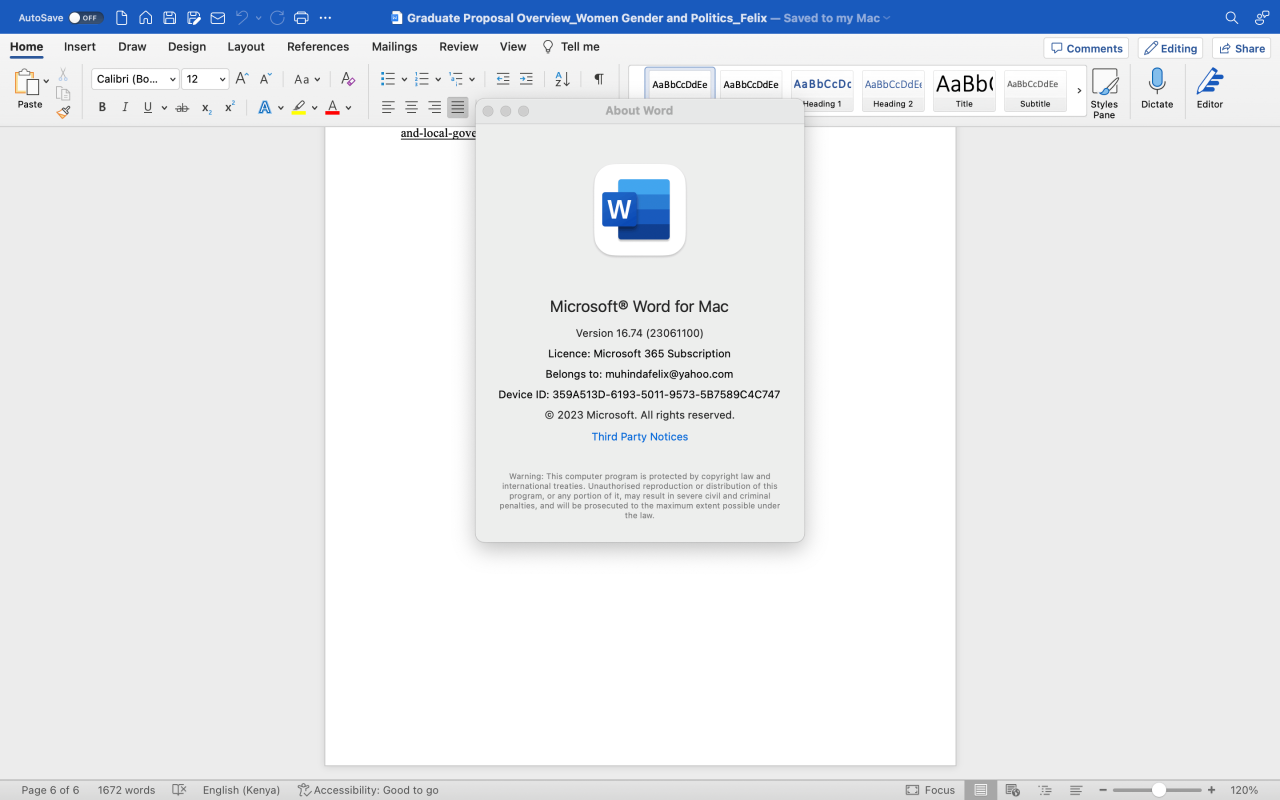1280x800 pixels.
Task: Open the Styles Pane
Action: point(1104,93)
